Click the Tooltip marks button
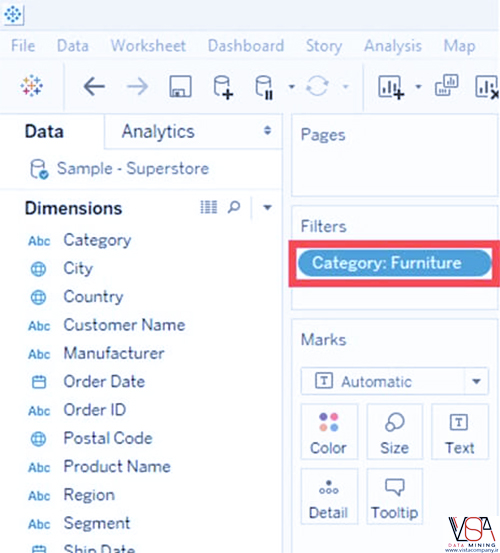Image resolution: width=500 pixels, height=553 pixels. (395, 497)
